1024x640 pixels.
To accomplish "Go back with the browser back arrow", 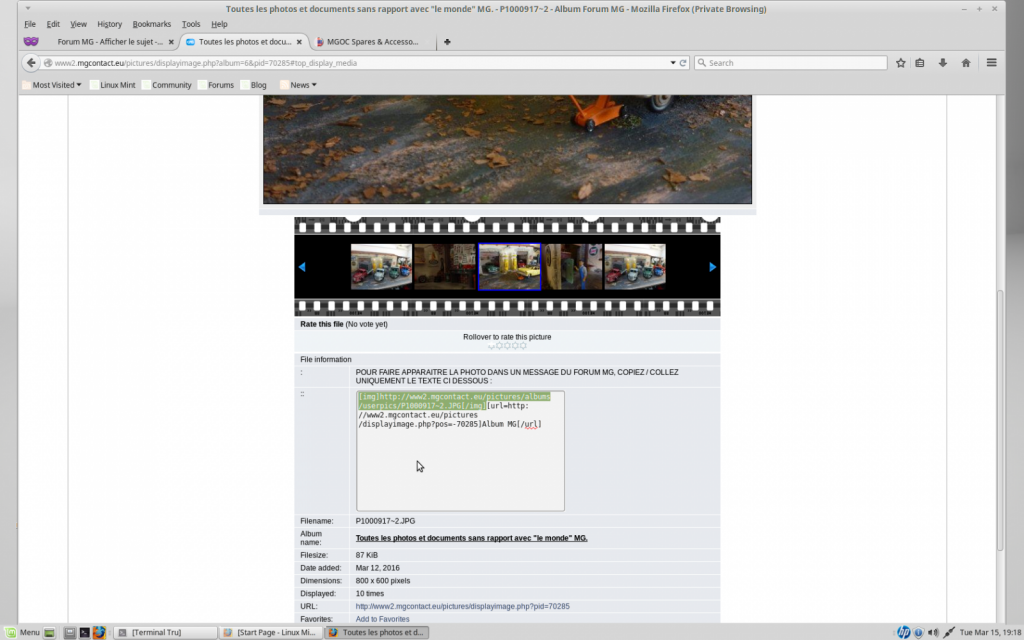I will click(x=31, y=63).
